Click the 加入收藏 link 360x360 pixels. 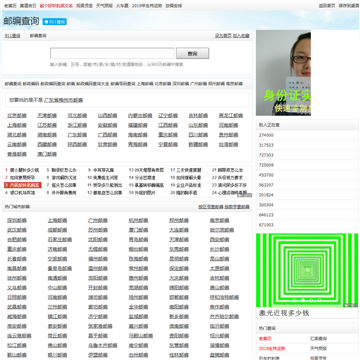point(241,36)
